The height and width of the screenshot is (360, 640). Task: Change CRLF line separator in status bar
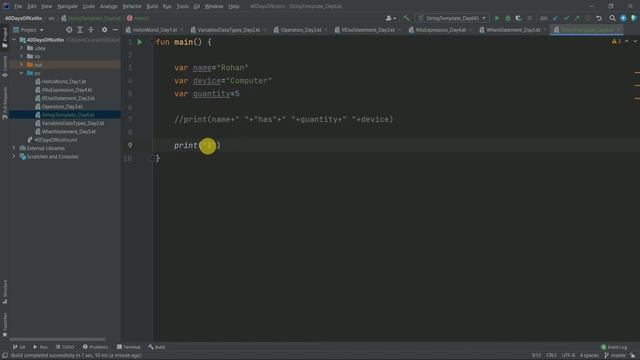pos(551,356)
